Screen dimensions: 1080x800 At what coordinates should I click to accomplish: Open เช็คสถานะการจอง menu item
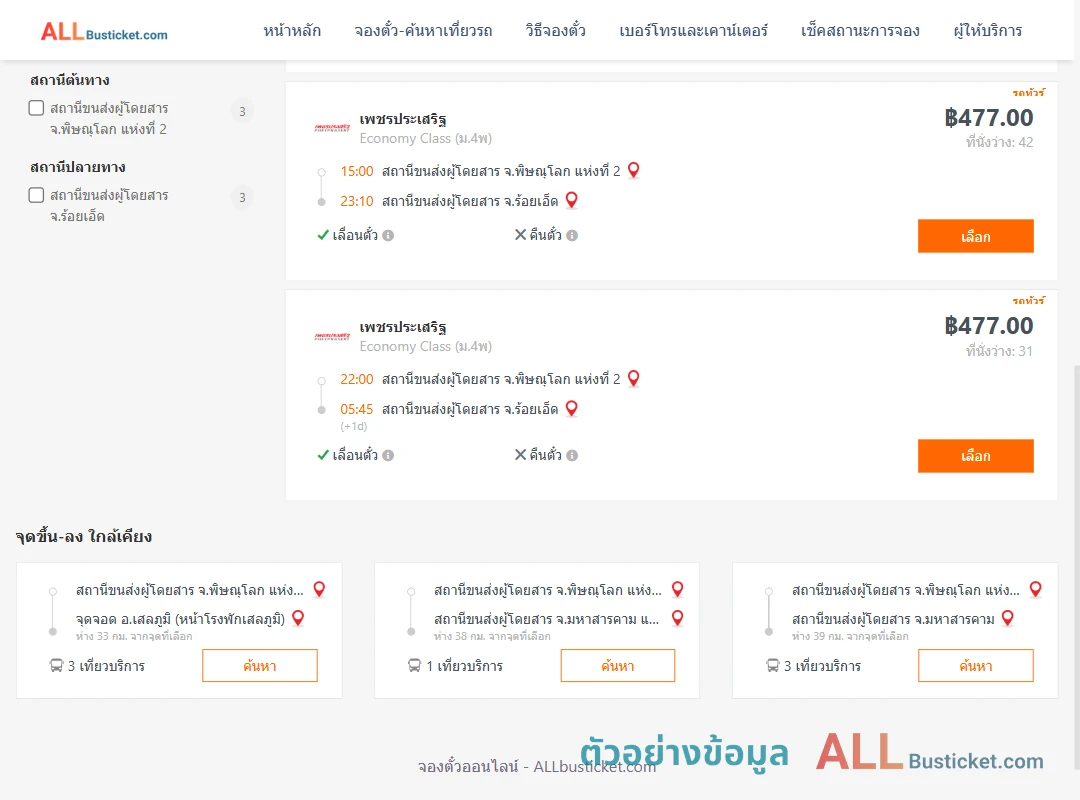pyautogui.click(x=860, y=31)
